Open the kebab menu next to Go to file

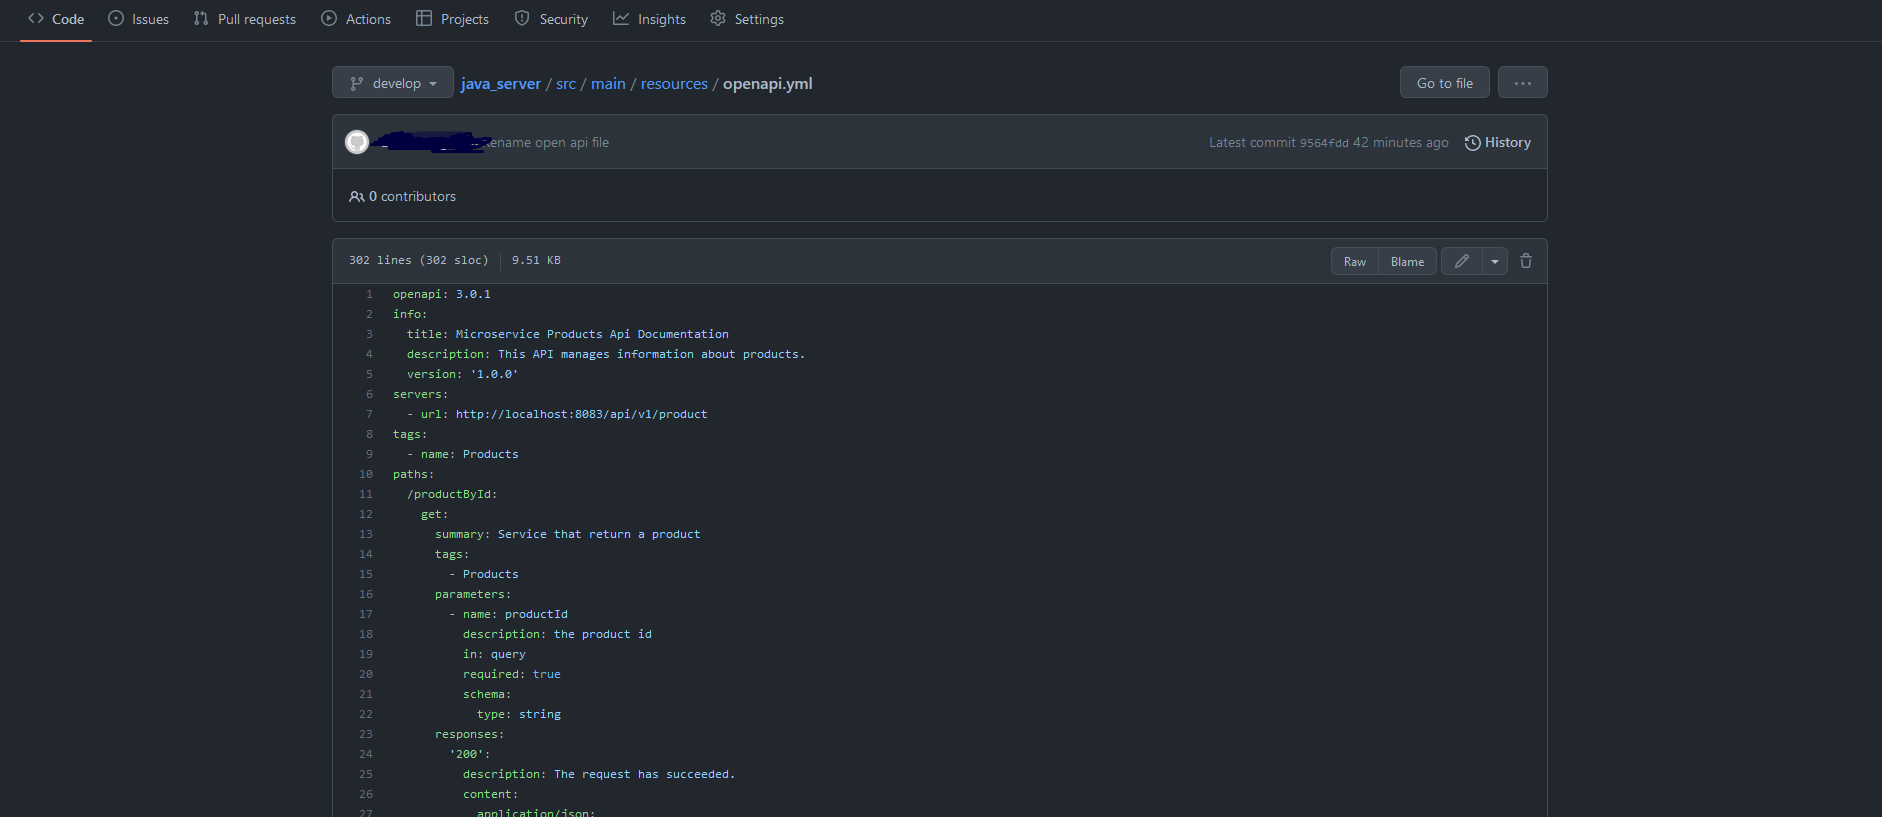1521,82
